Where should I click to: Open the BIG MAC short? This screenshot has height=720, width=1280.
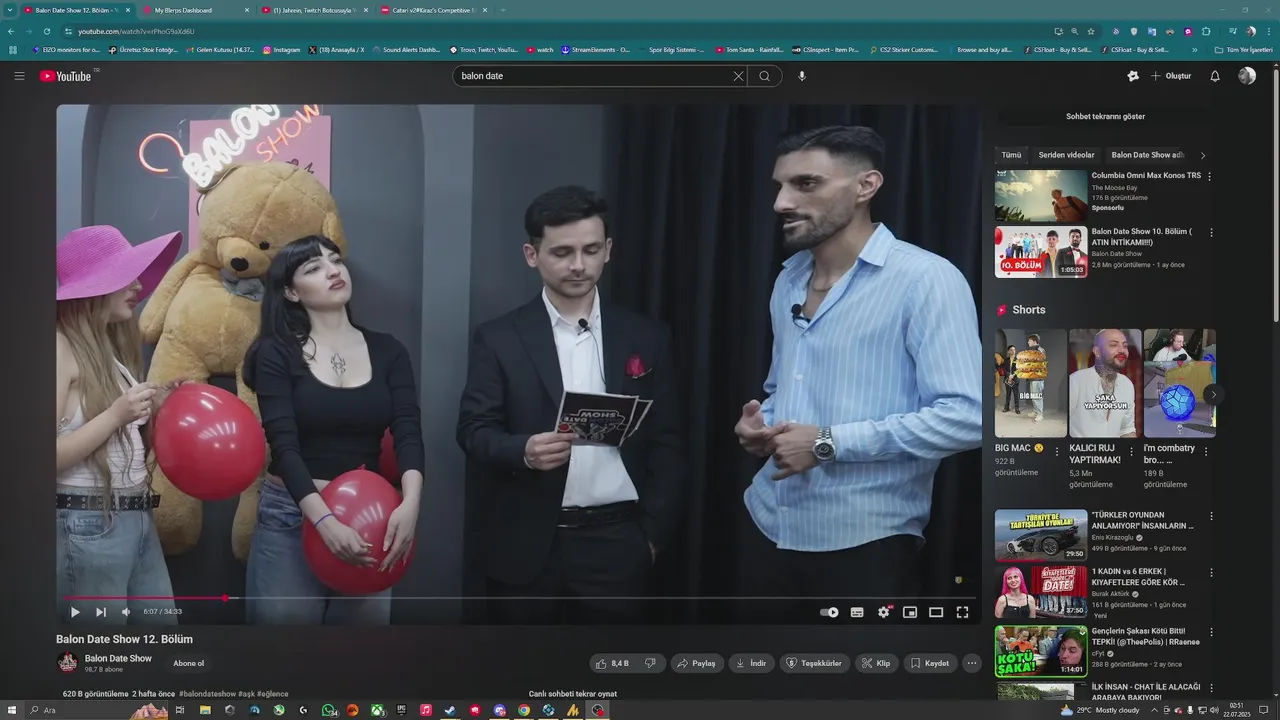(1031, 383)
